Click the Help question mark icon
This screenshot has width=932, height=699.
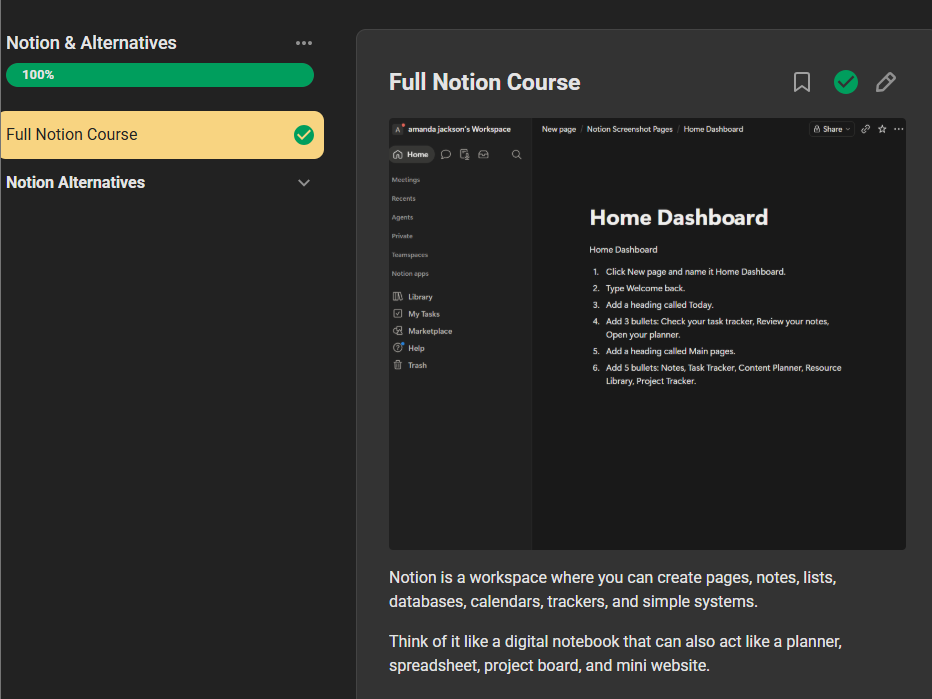pos(398,348)
